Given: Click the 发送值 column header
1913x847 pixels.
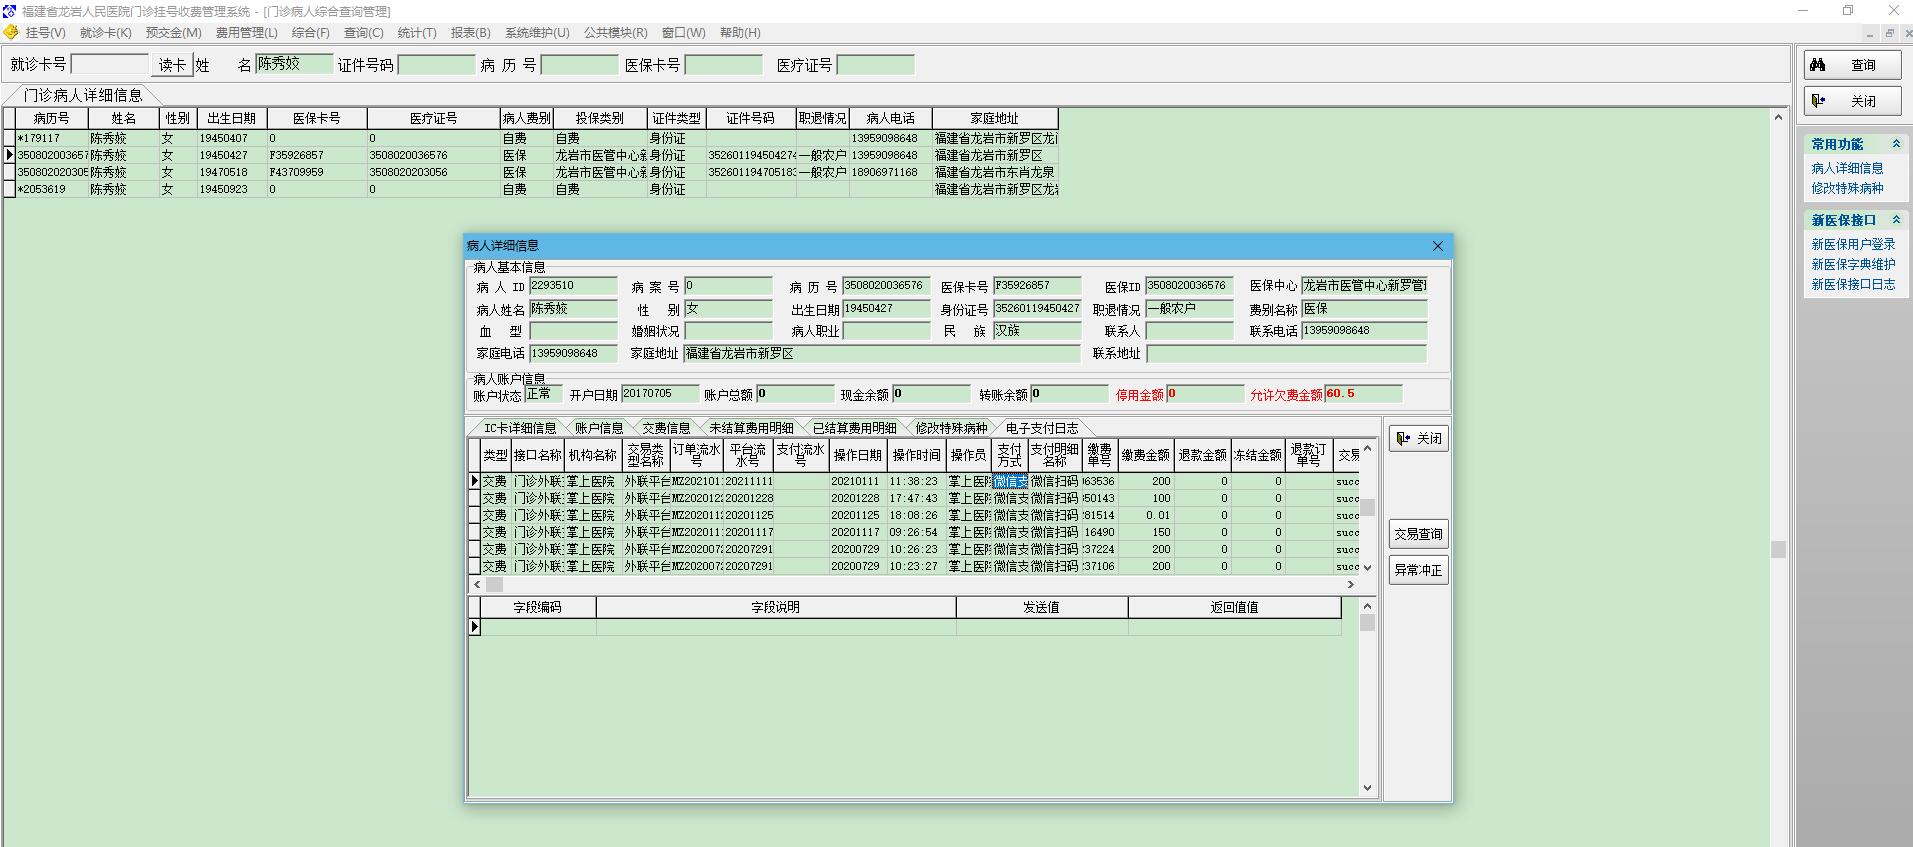Looking at the screenshot, I should pos(1041,607).
